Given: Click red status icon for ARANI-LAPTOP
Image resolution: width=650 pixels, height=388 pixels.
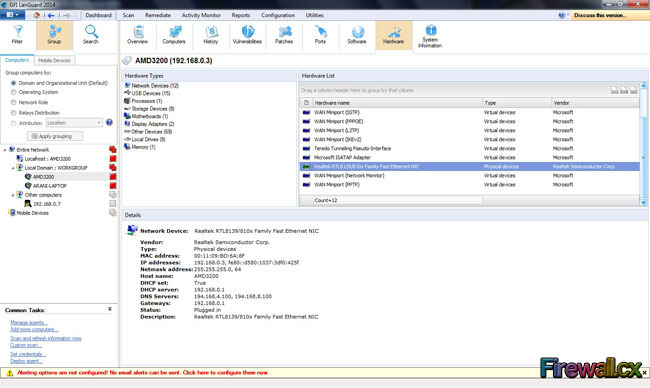Looking at the screenshot, I should 113,186.
